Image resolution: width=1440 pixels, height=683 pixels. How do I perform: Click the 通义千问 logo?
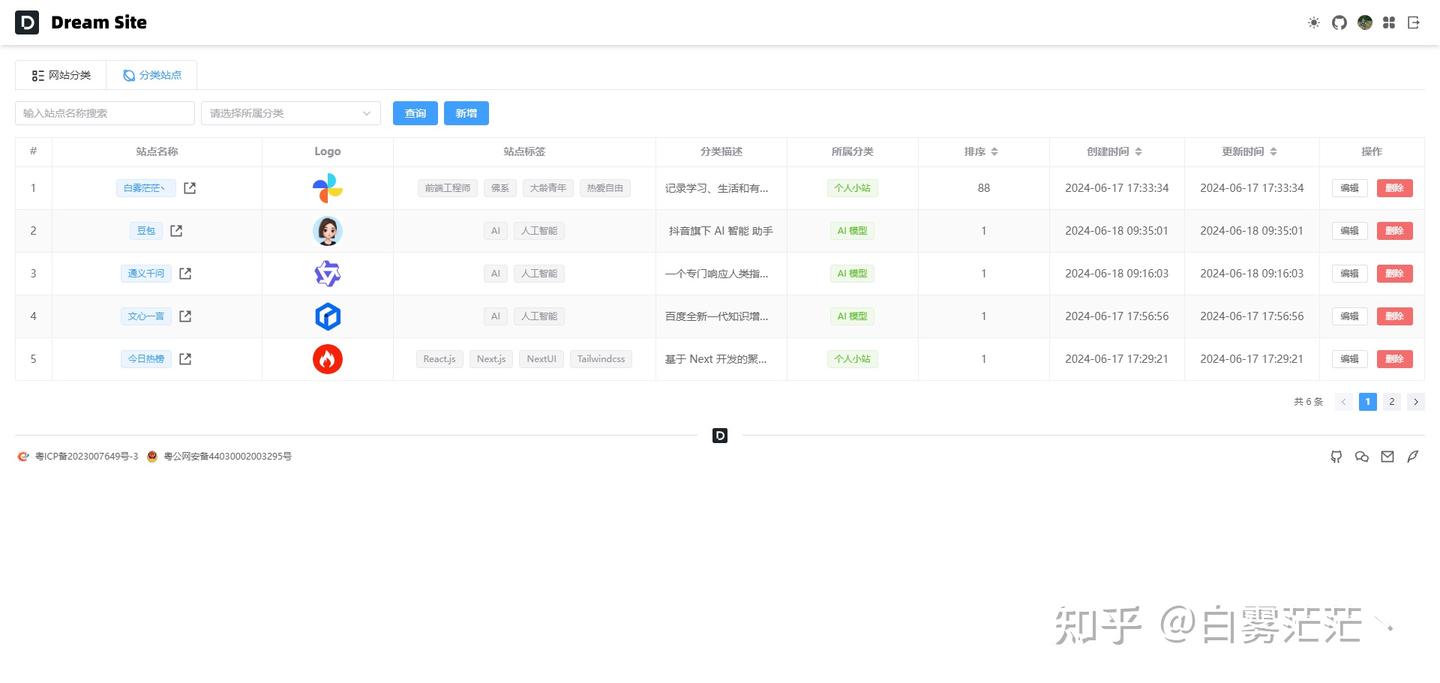tap(328, 273)
